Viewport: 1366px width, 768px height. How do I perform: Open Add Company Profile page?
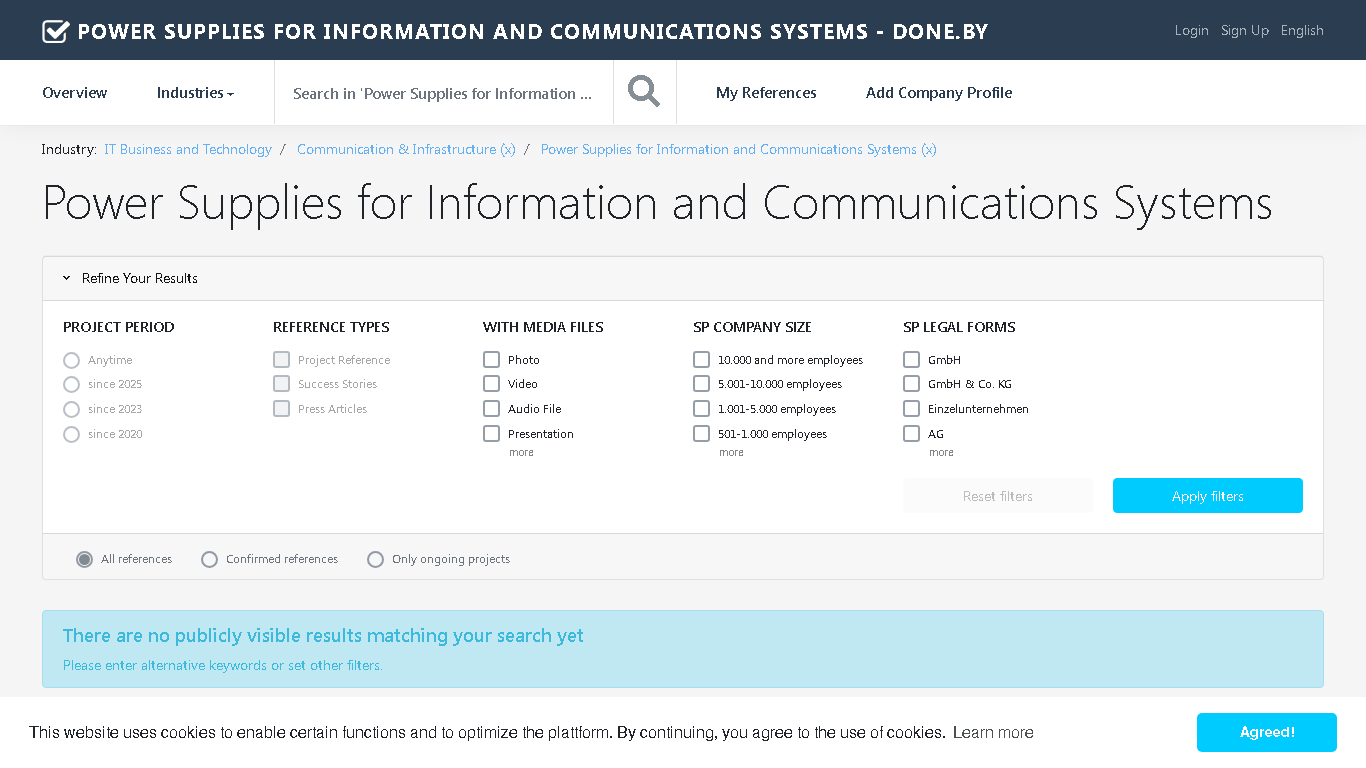tap(939, 93)
